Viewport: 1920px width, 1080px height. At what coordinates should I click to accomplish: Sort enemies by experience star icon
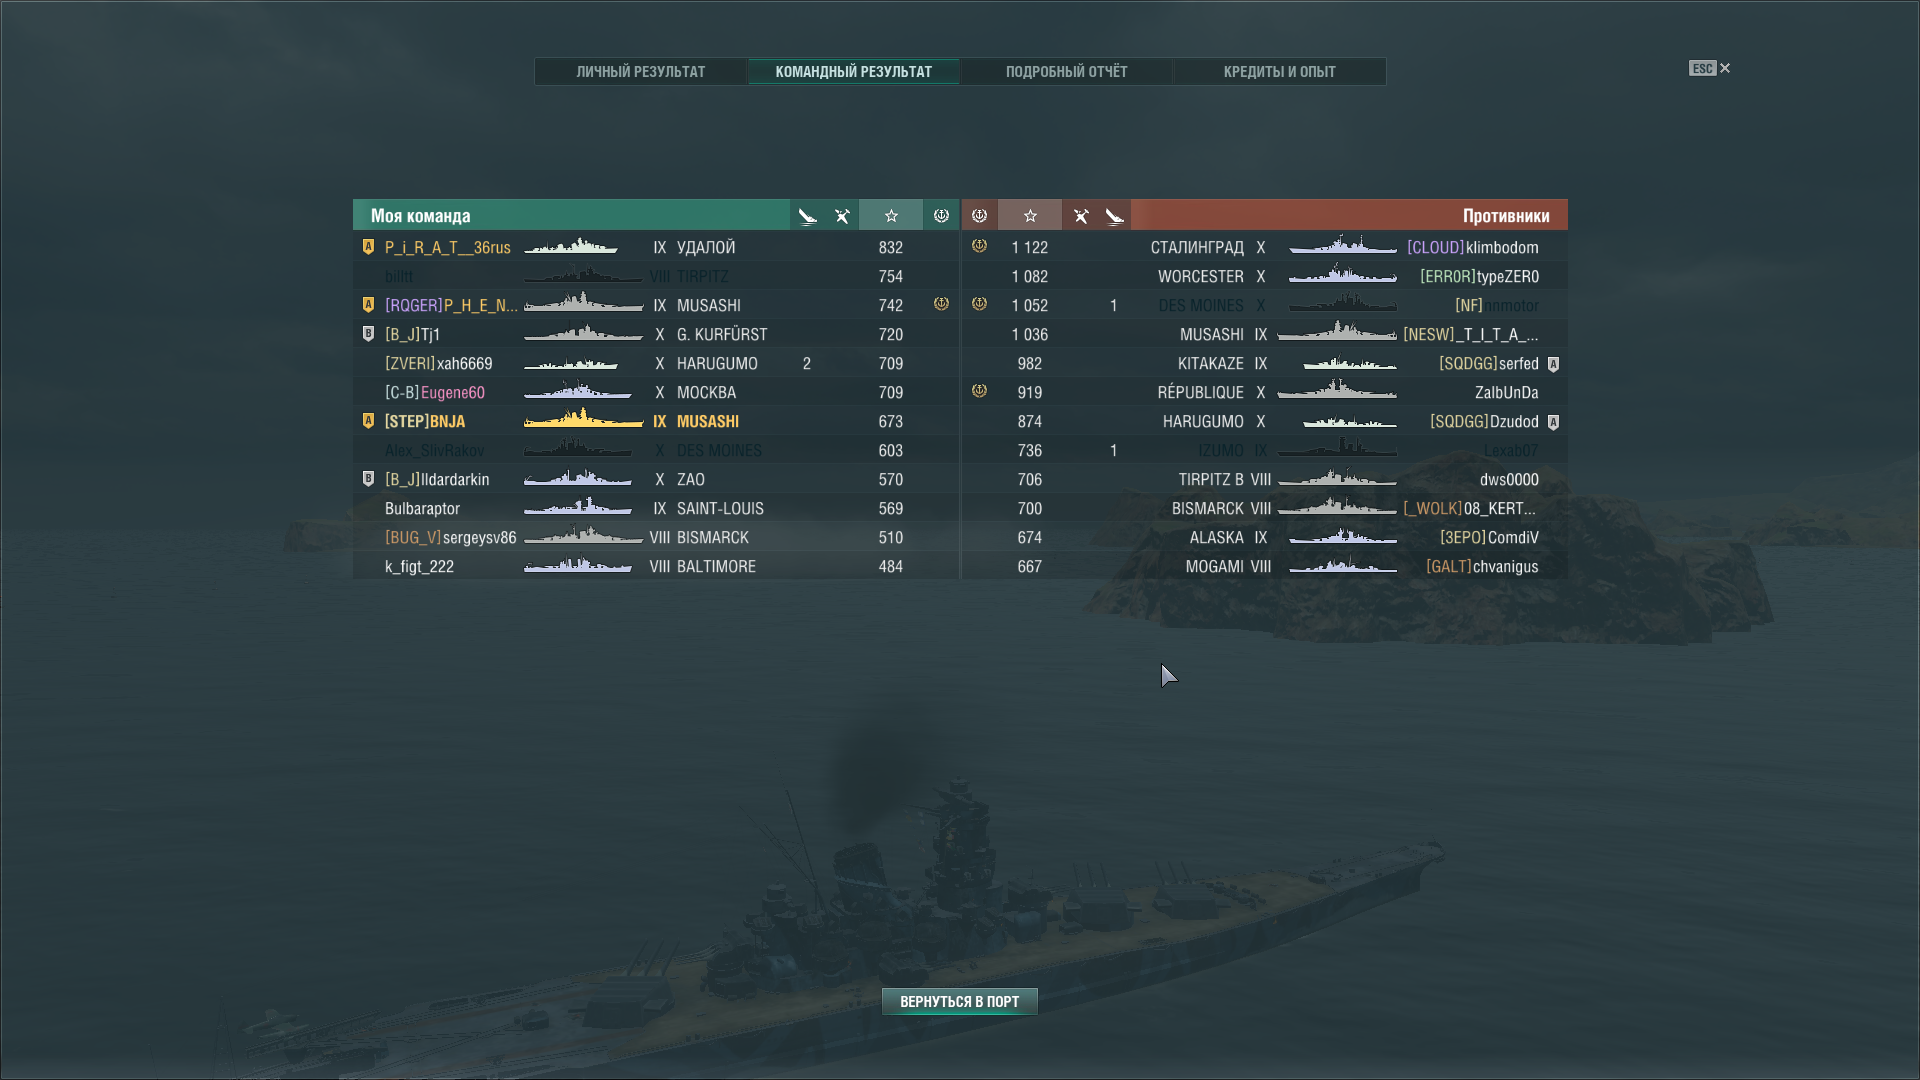(x=1030, y=216)
